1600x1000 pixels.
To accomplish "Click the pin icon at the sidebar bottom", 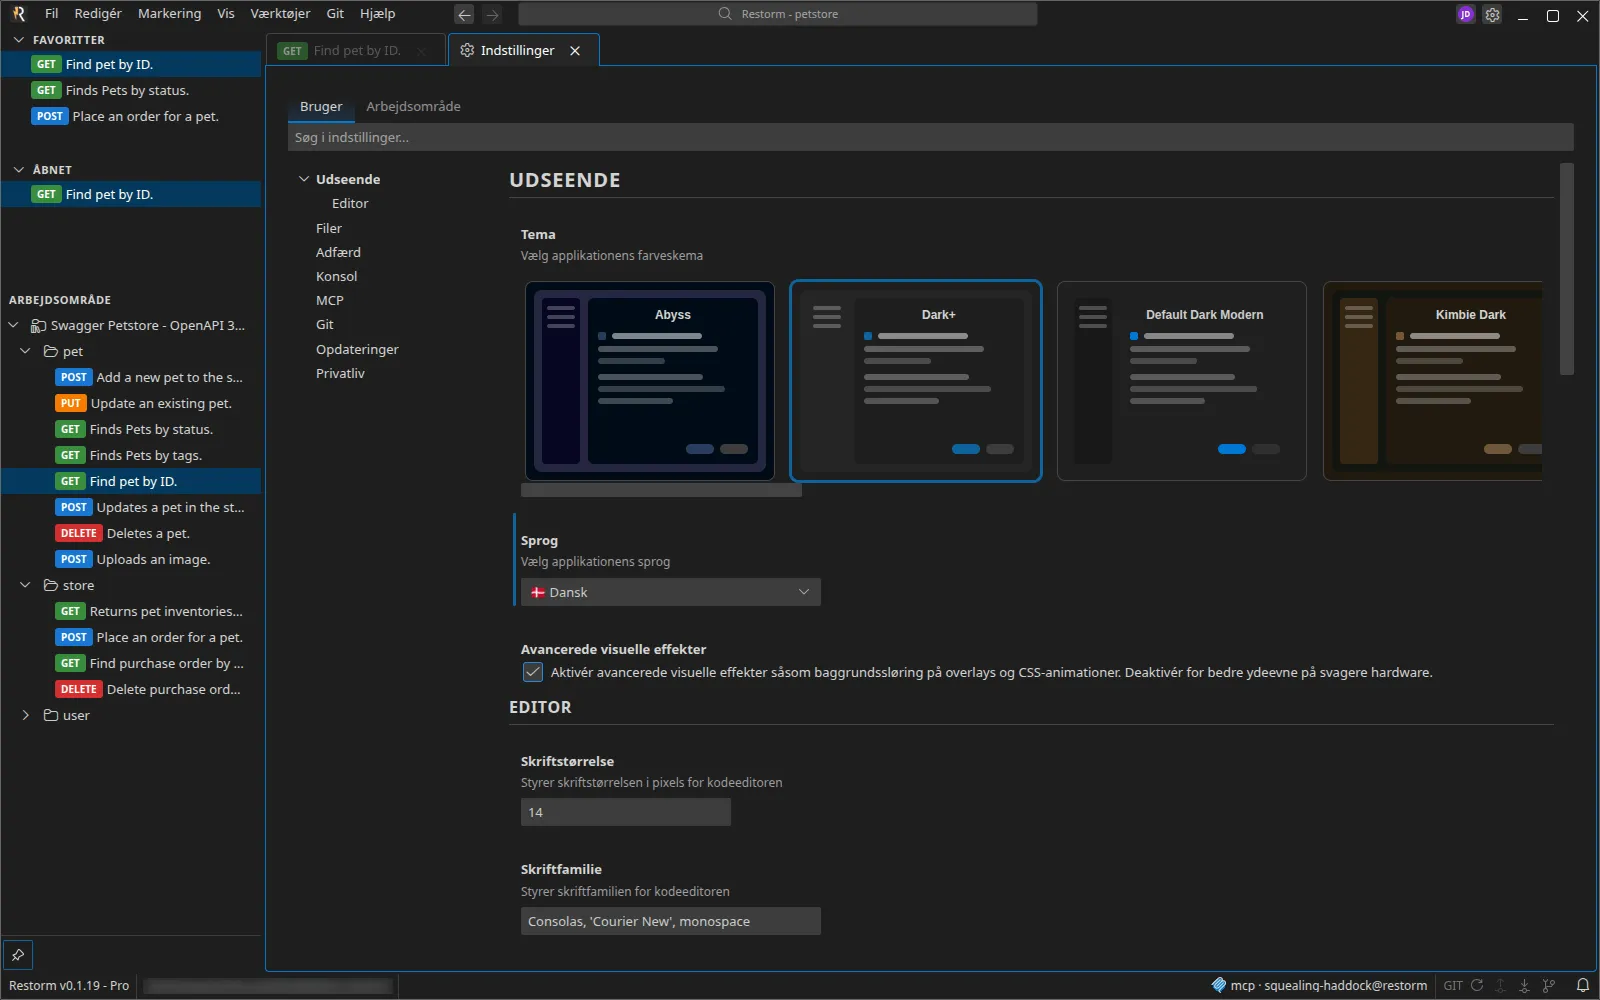I will pos(18,955).
